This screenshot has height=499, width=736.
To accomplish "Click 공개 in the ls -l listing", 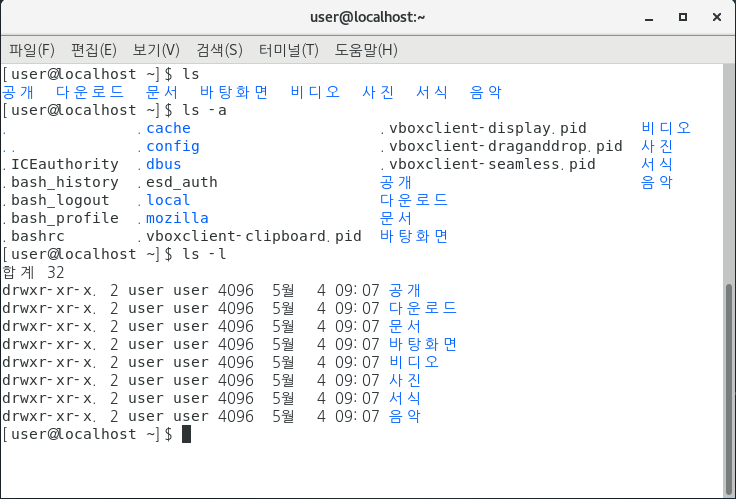I will [405, 290].
